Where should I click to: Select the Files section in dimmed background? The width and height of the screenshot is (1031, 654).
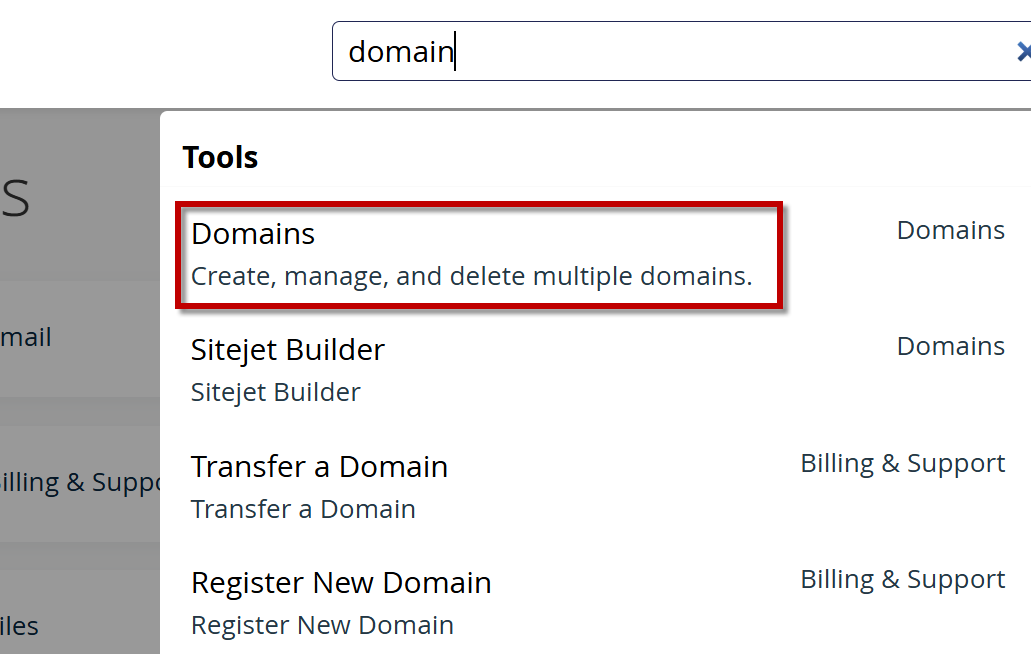[x=20, y=627]
